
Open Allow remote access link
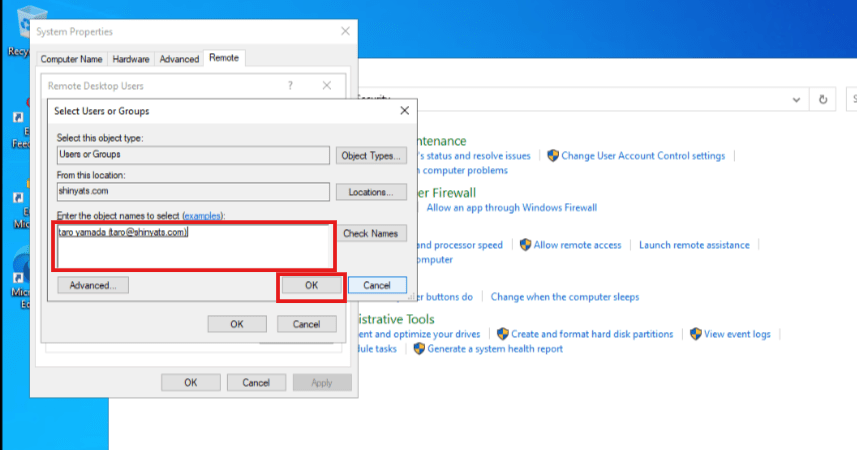(577, 245)
